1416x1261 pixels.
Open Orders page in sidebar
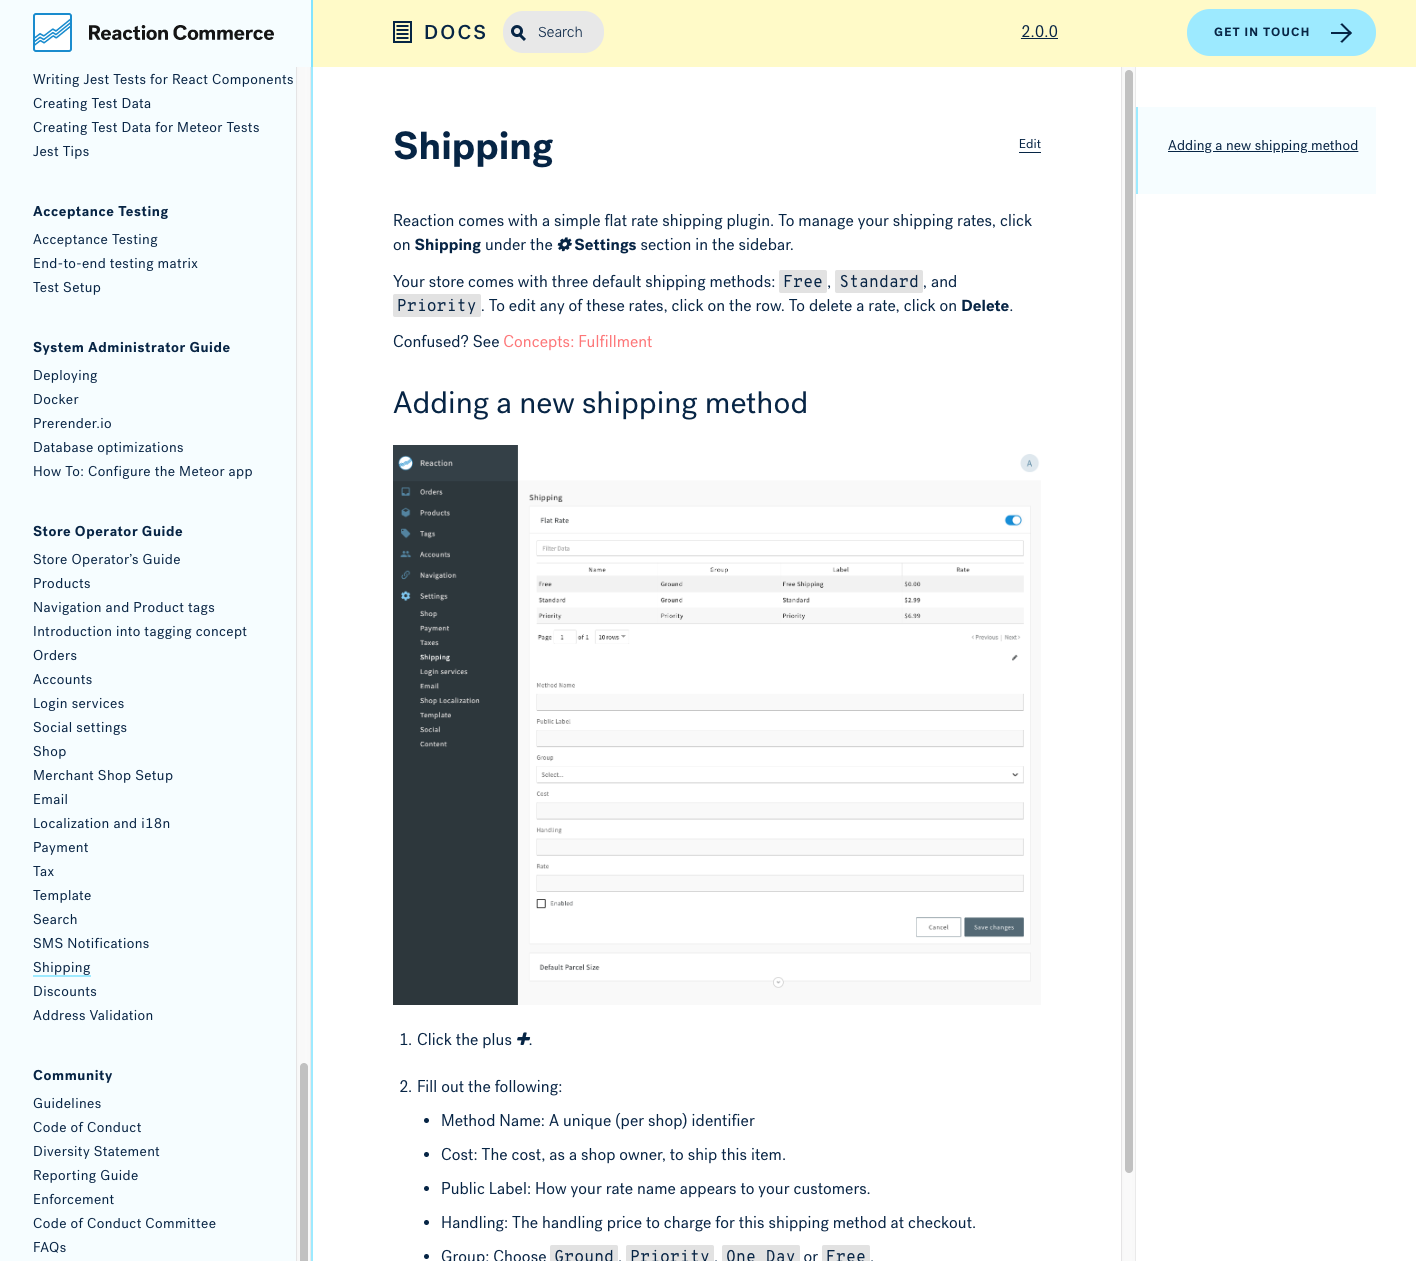55,656
